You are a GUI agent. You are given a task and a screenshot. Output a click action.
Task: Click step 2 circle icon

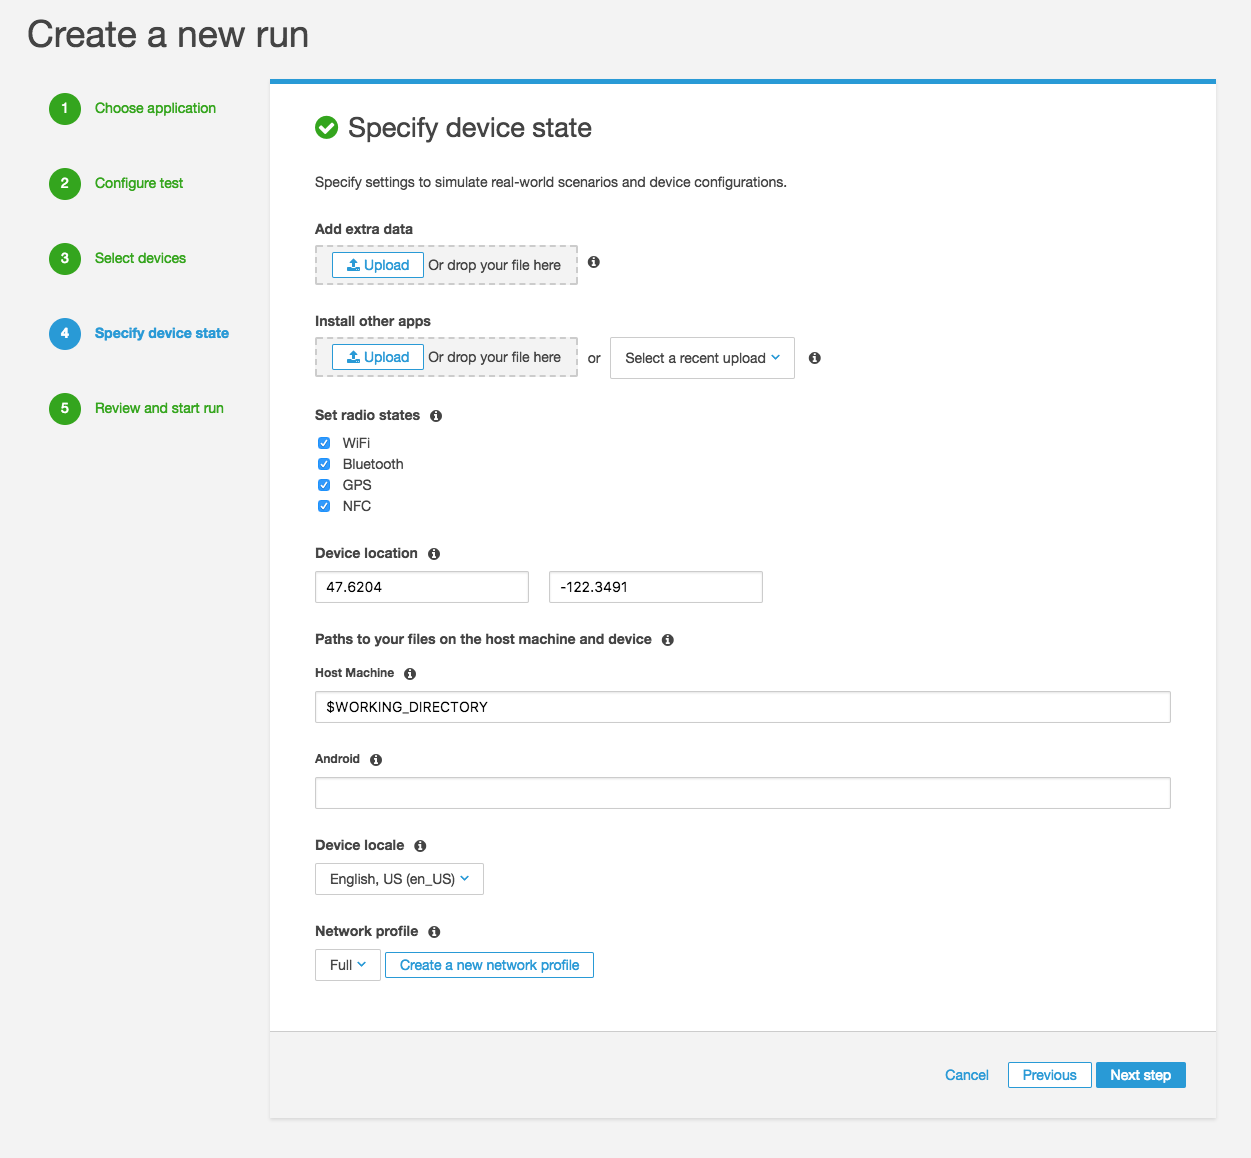(x=65, y=183)
